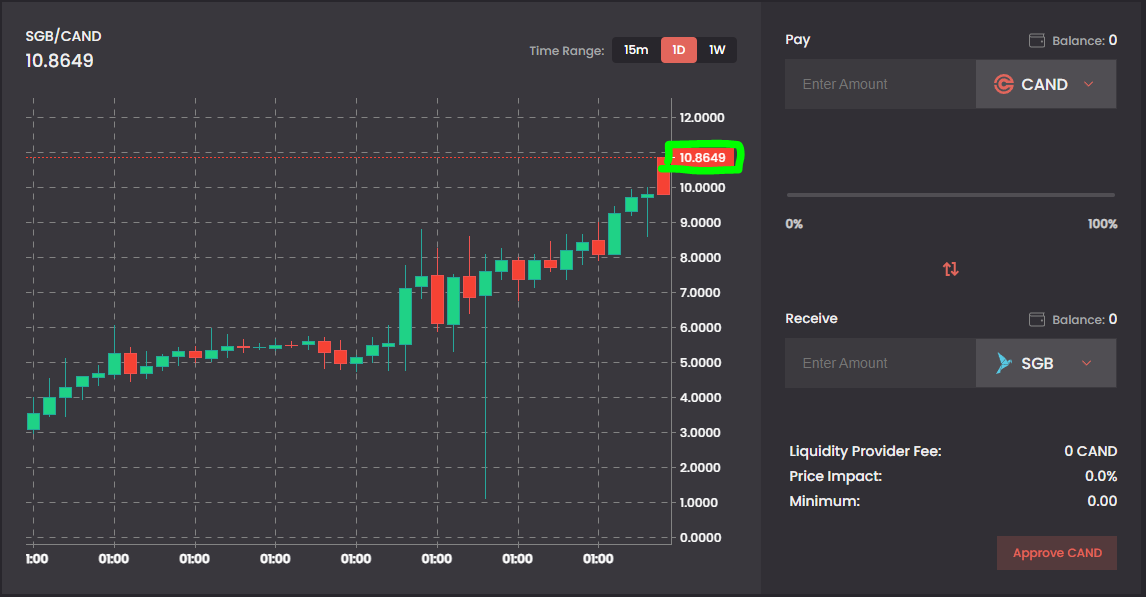The image size is (1146, 597).
Task: Click the Receive Enter Amount field
Action: [x=880, y=363]
